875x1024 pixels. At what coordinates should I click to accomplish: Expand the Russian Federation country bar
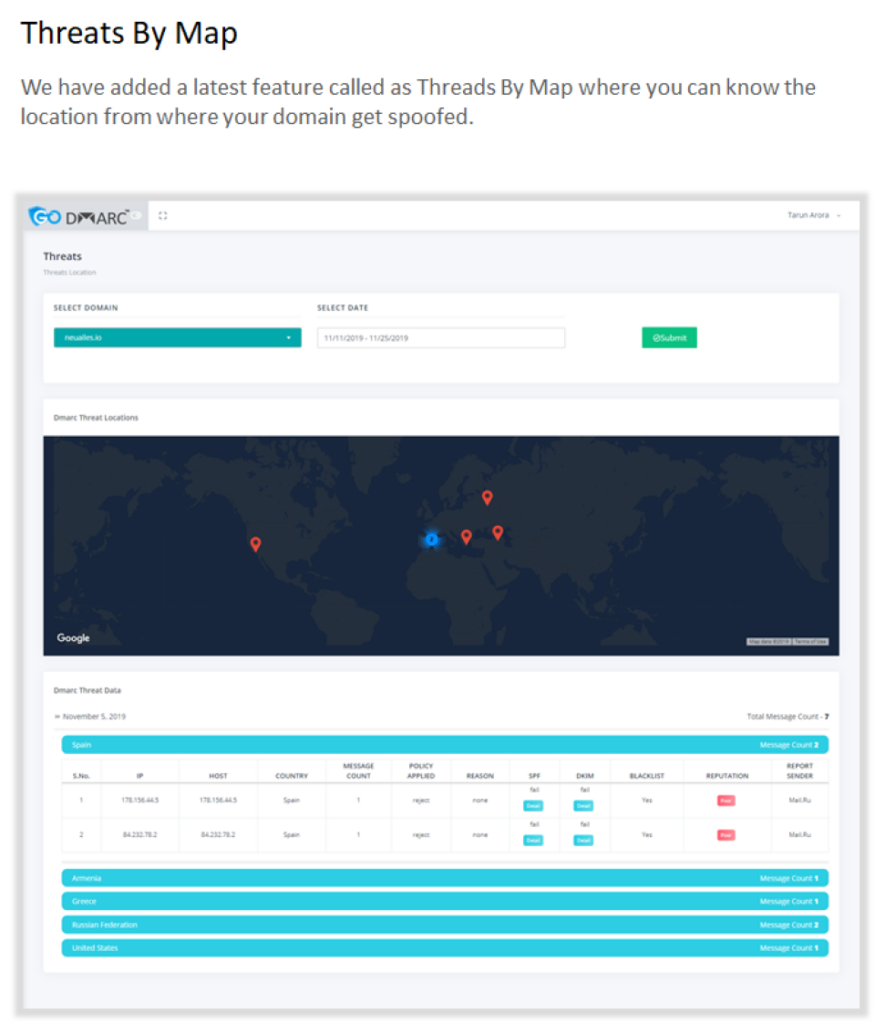pos(445,925)
